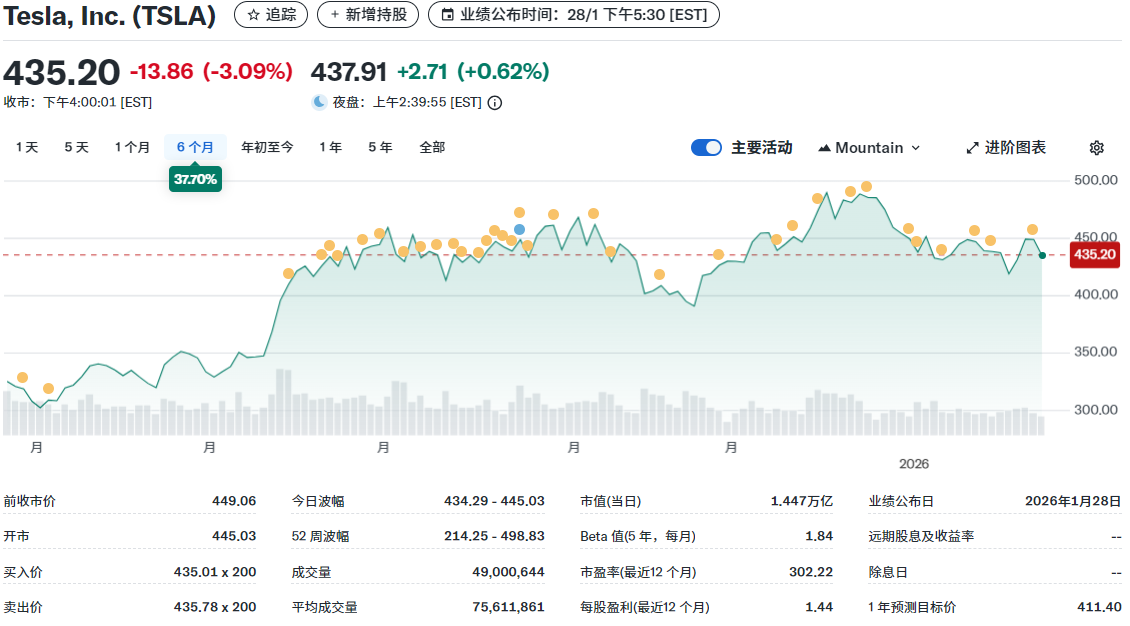Open the advanced chart expand icon

click(972, 147)
